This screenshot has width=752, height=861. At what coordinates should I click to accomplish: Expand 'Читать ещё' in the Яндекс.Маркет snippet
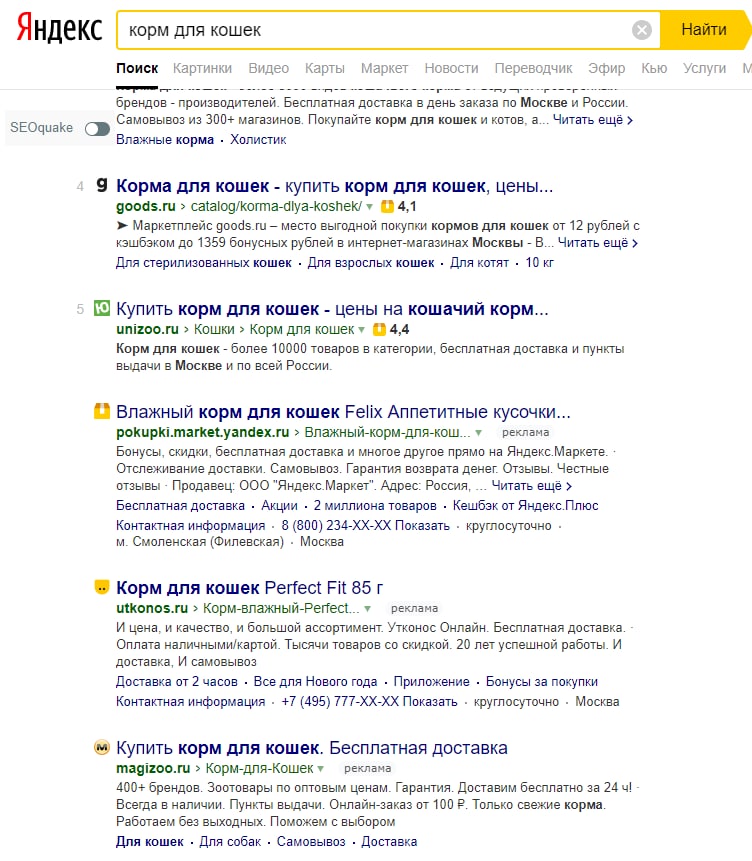(532, 486)
